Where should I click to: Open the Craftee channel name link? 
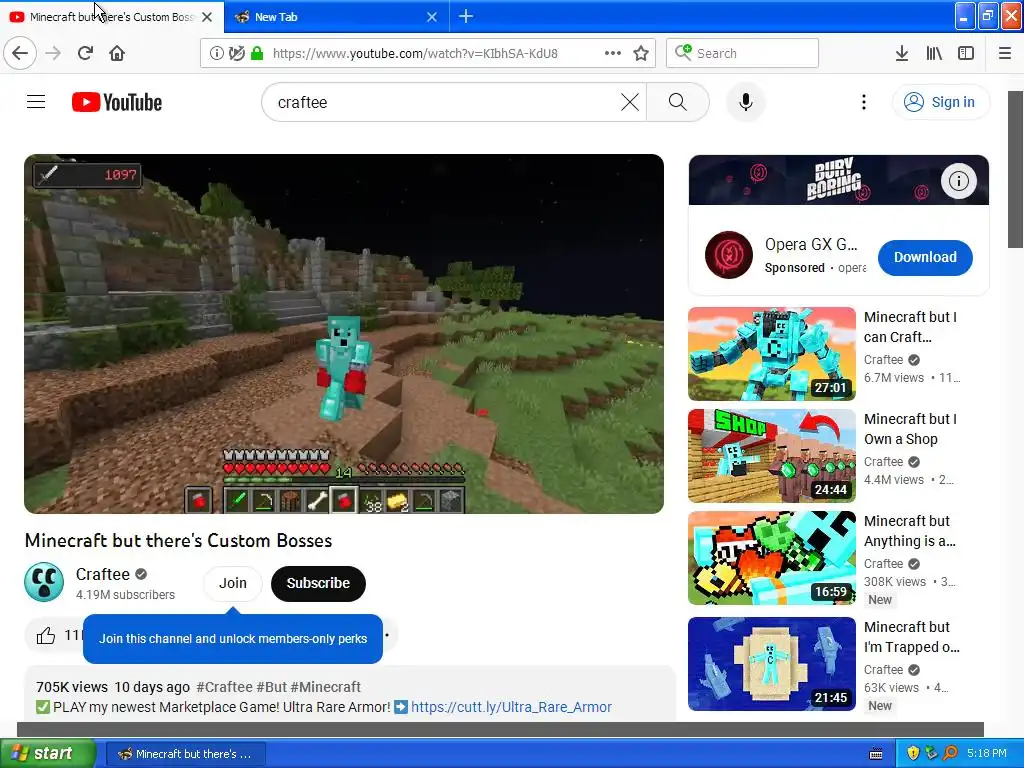103,574
